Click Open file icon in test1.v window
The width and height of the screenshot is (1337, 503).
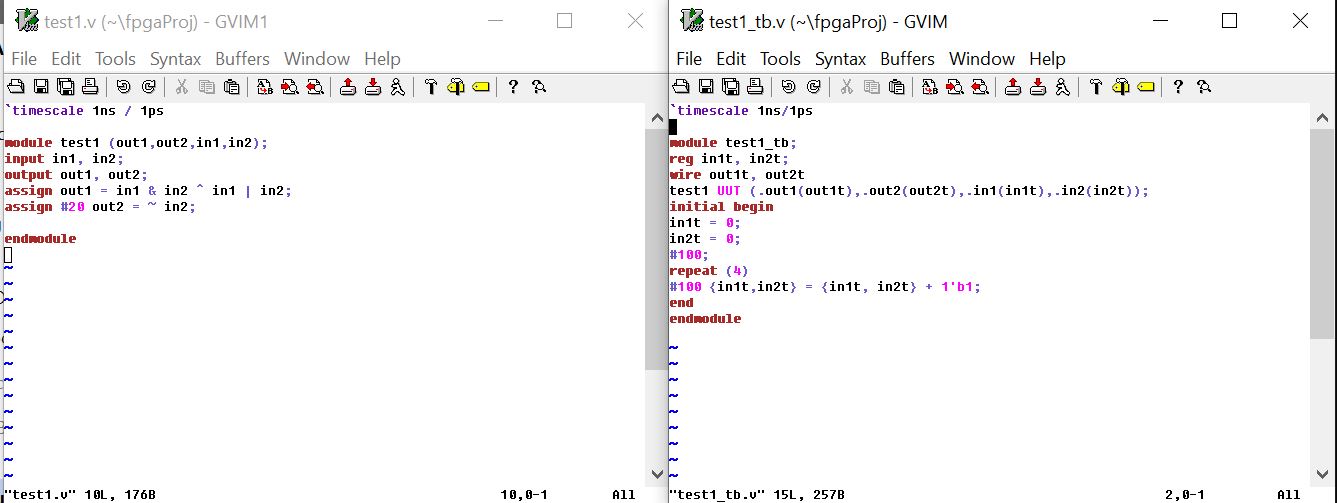16,87
